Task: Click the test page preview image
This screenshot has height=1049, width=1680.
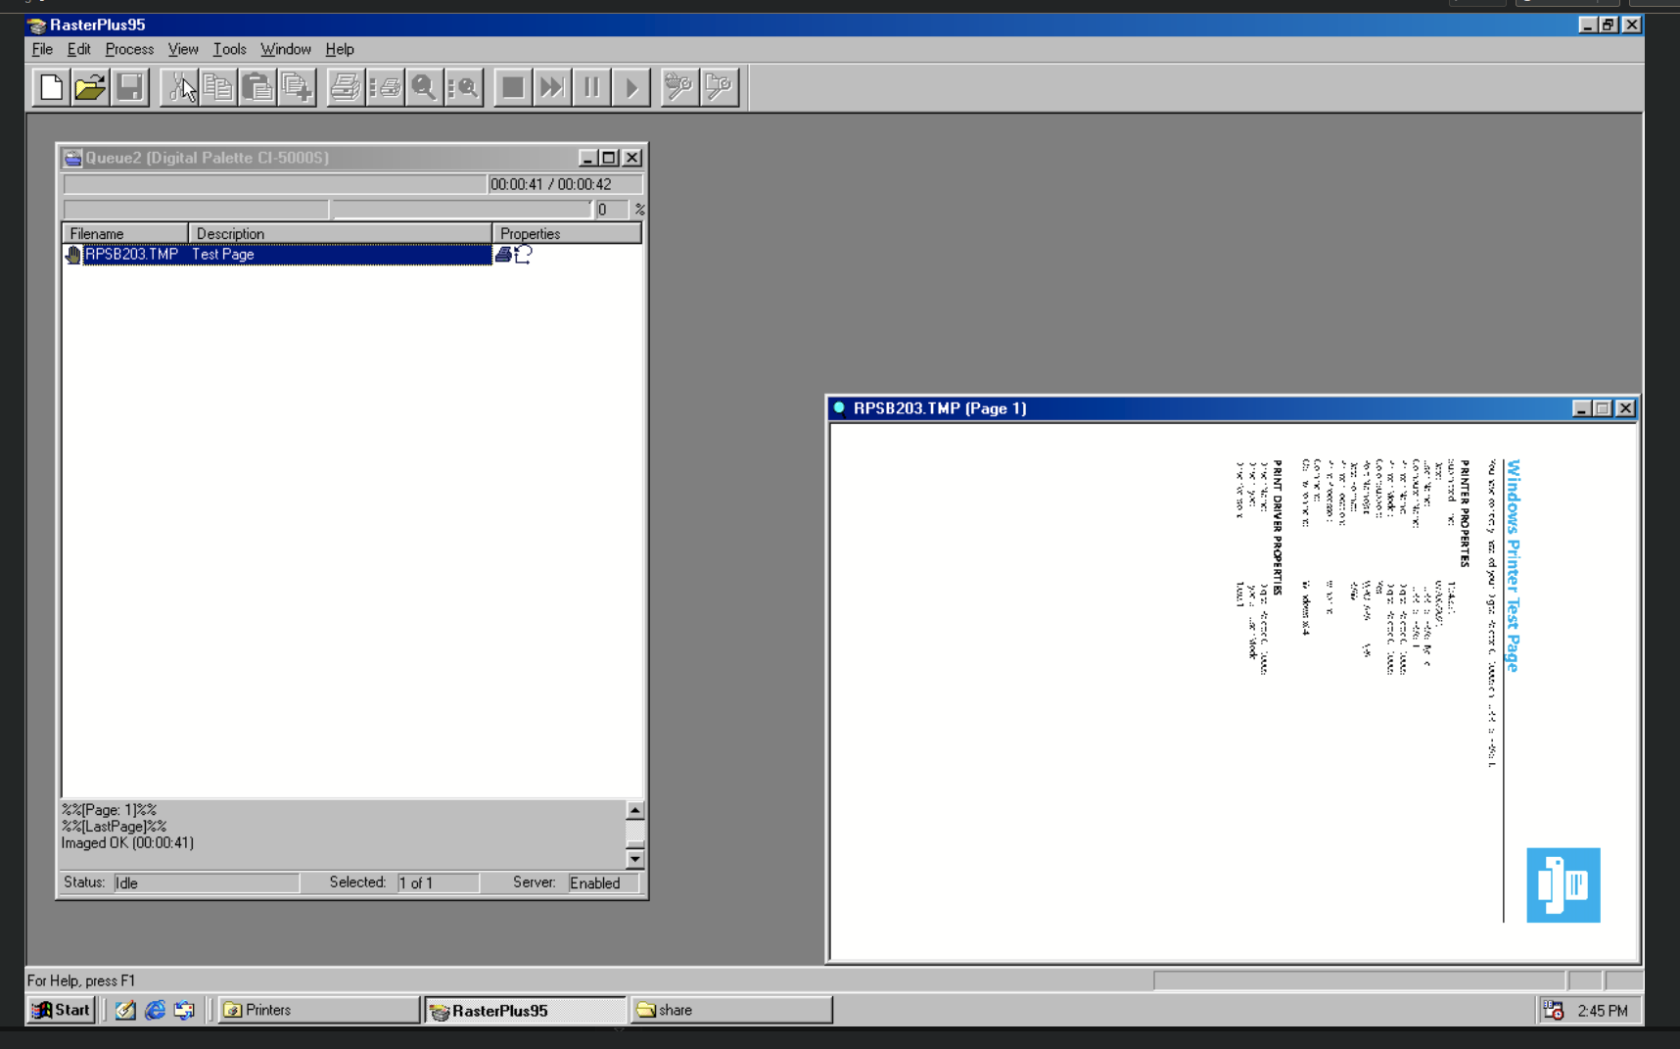Action: [1233, 691]
